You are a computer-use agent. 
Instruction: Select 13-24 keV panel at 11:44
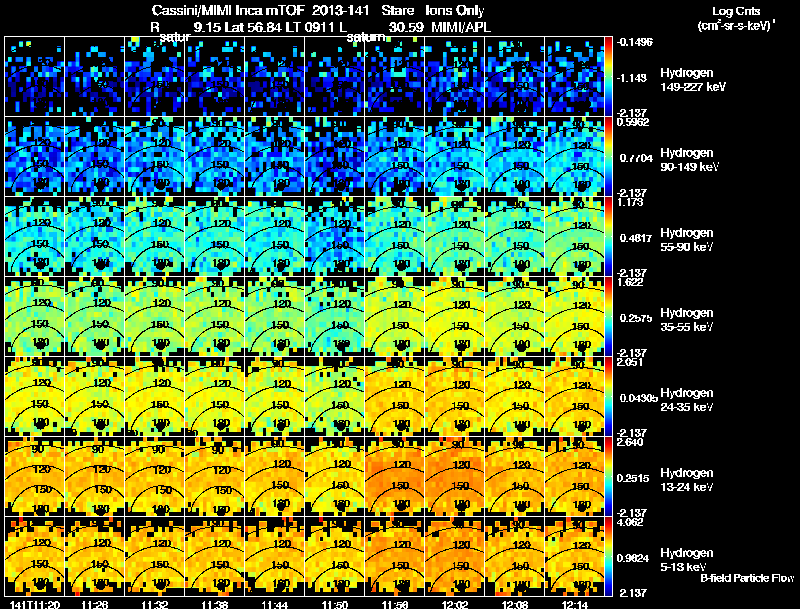274,476
